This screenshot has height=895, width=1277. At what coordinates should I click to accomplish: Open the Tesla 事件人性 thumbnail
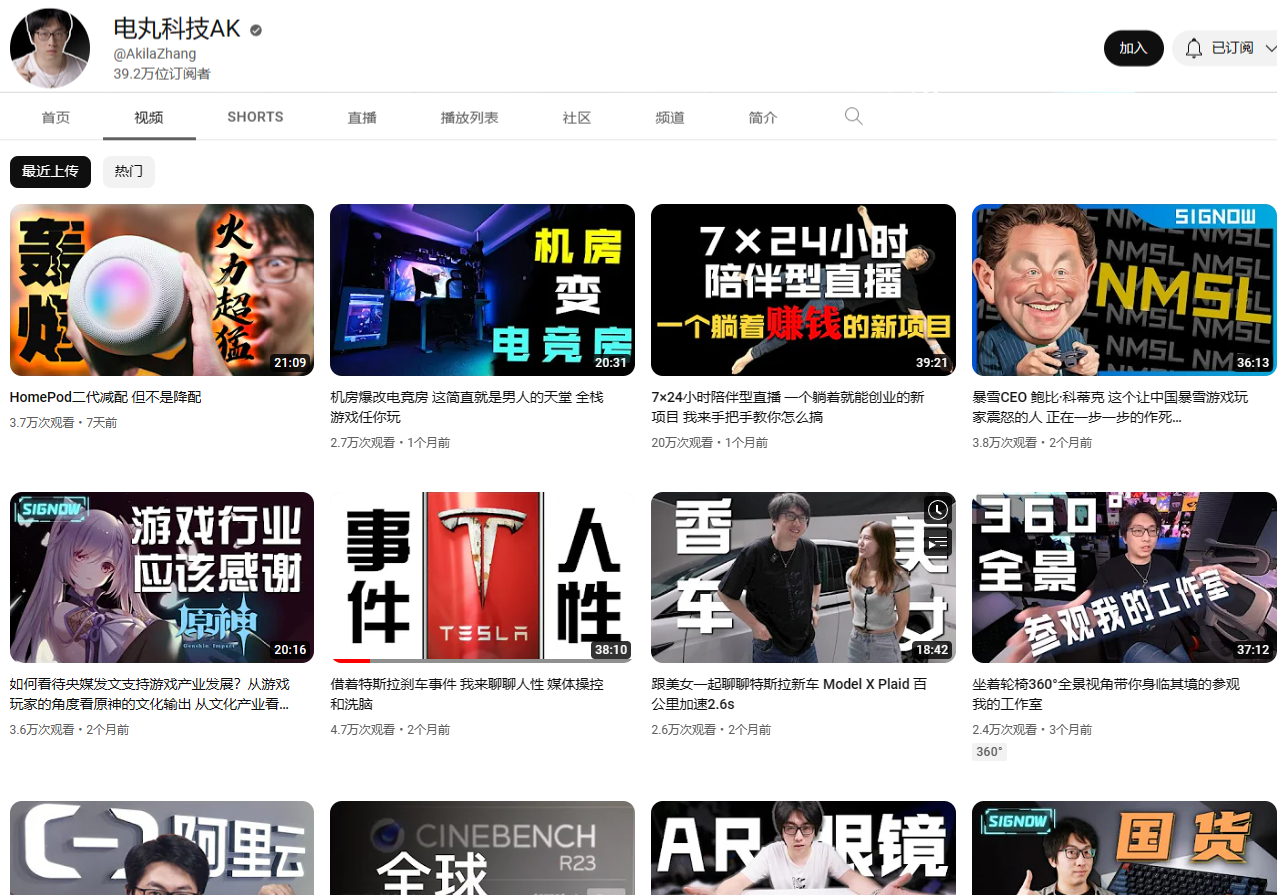482,577
